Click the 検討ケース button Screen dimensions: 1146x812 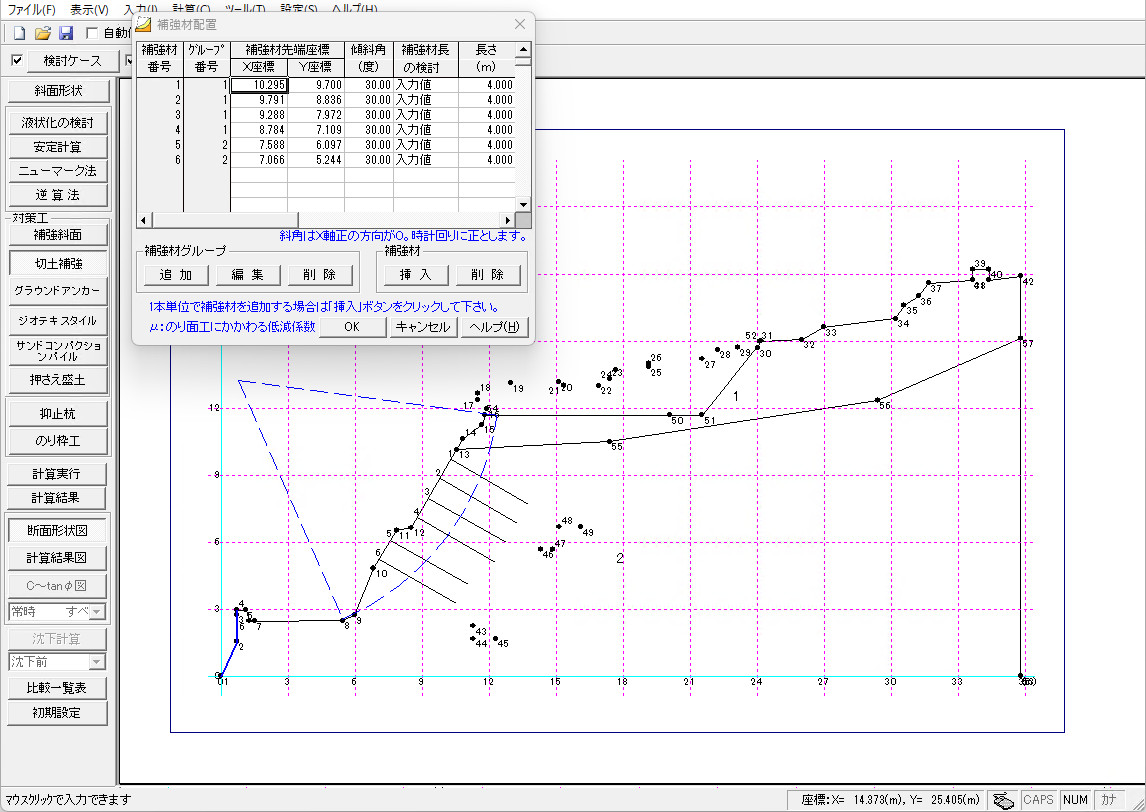pos(72,61)
